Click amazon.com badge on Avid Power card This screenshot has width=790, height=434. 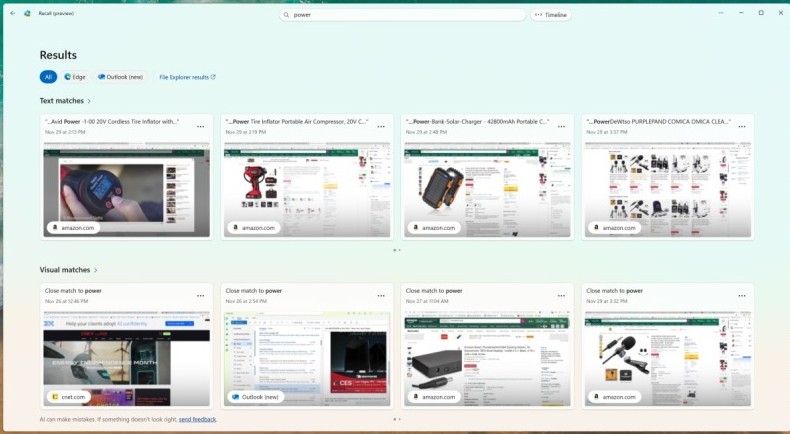74,228
